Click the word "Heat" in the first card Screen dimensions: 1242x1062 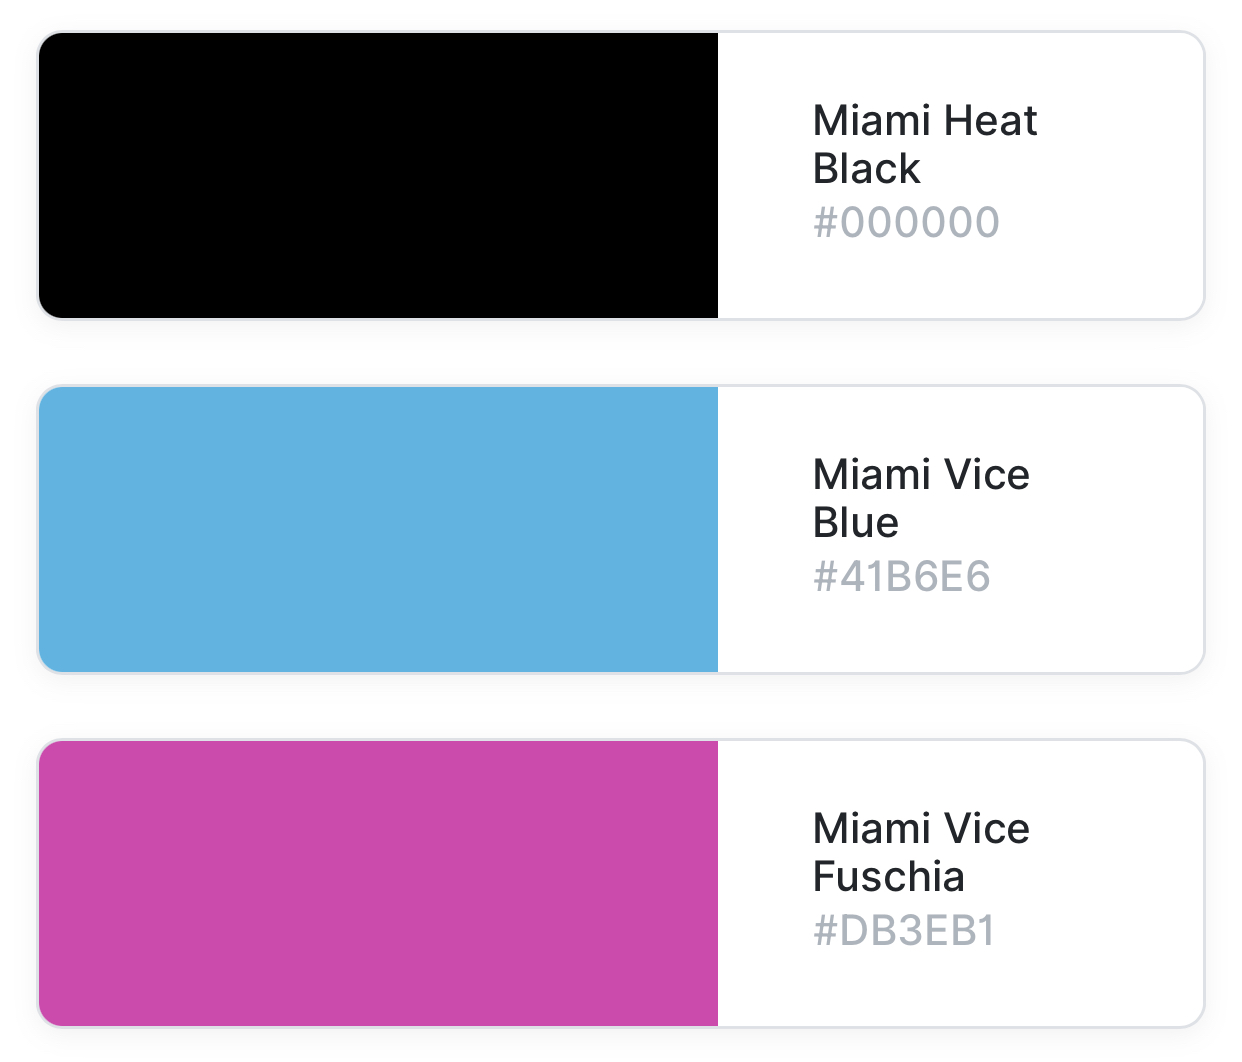[x=991, y=121]
